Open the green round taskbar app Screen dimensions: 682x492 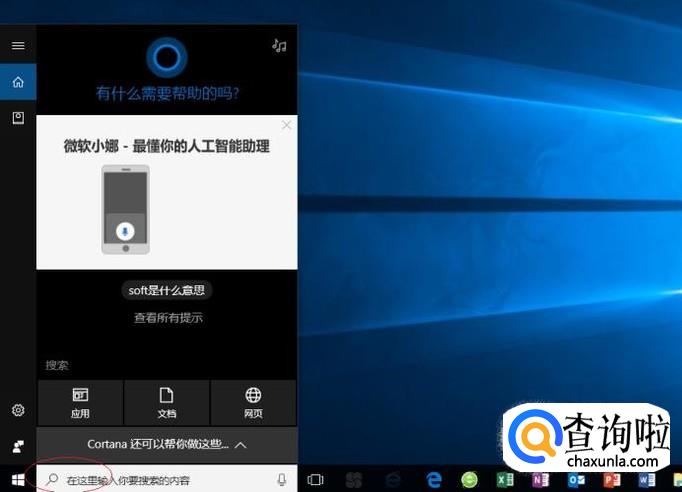click(x=469, y=480)
